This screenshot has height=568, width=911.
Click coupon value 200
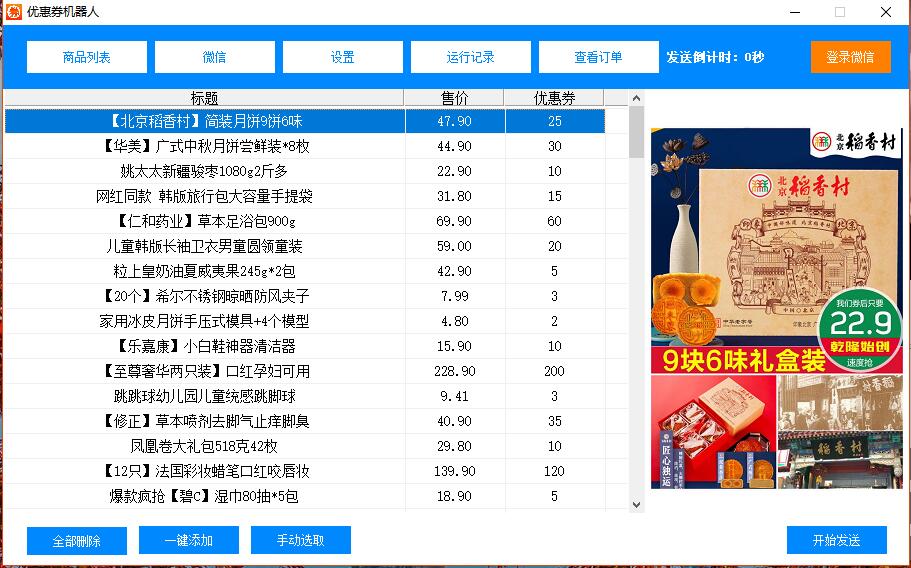pyautogui.click(x=555, y=371)
